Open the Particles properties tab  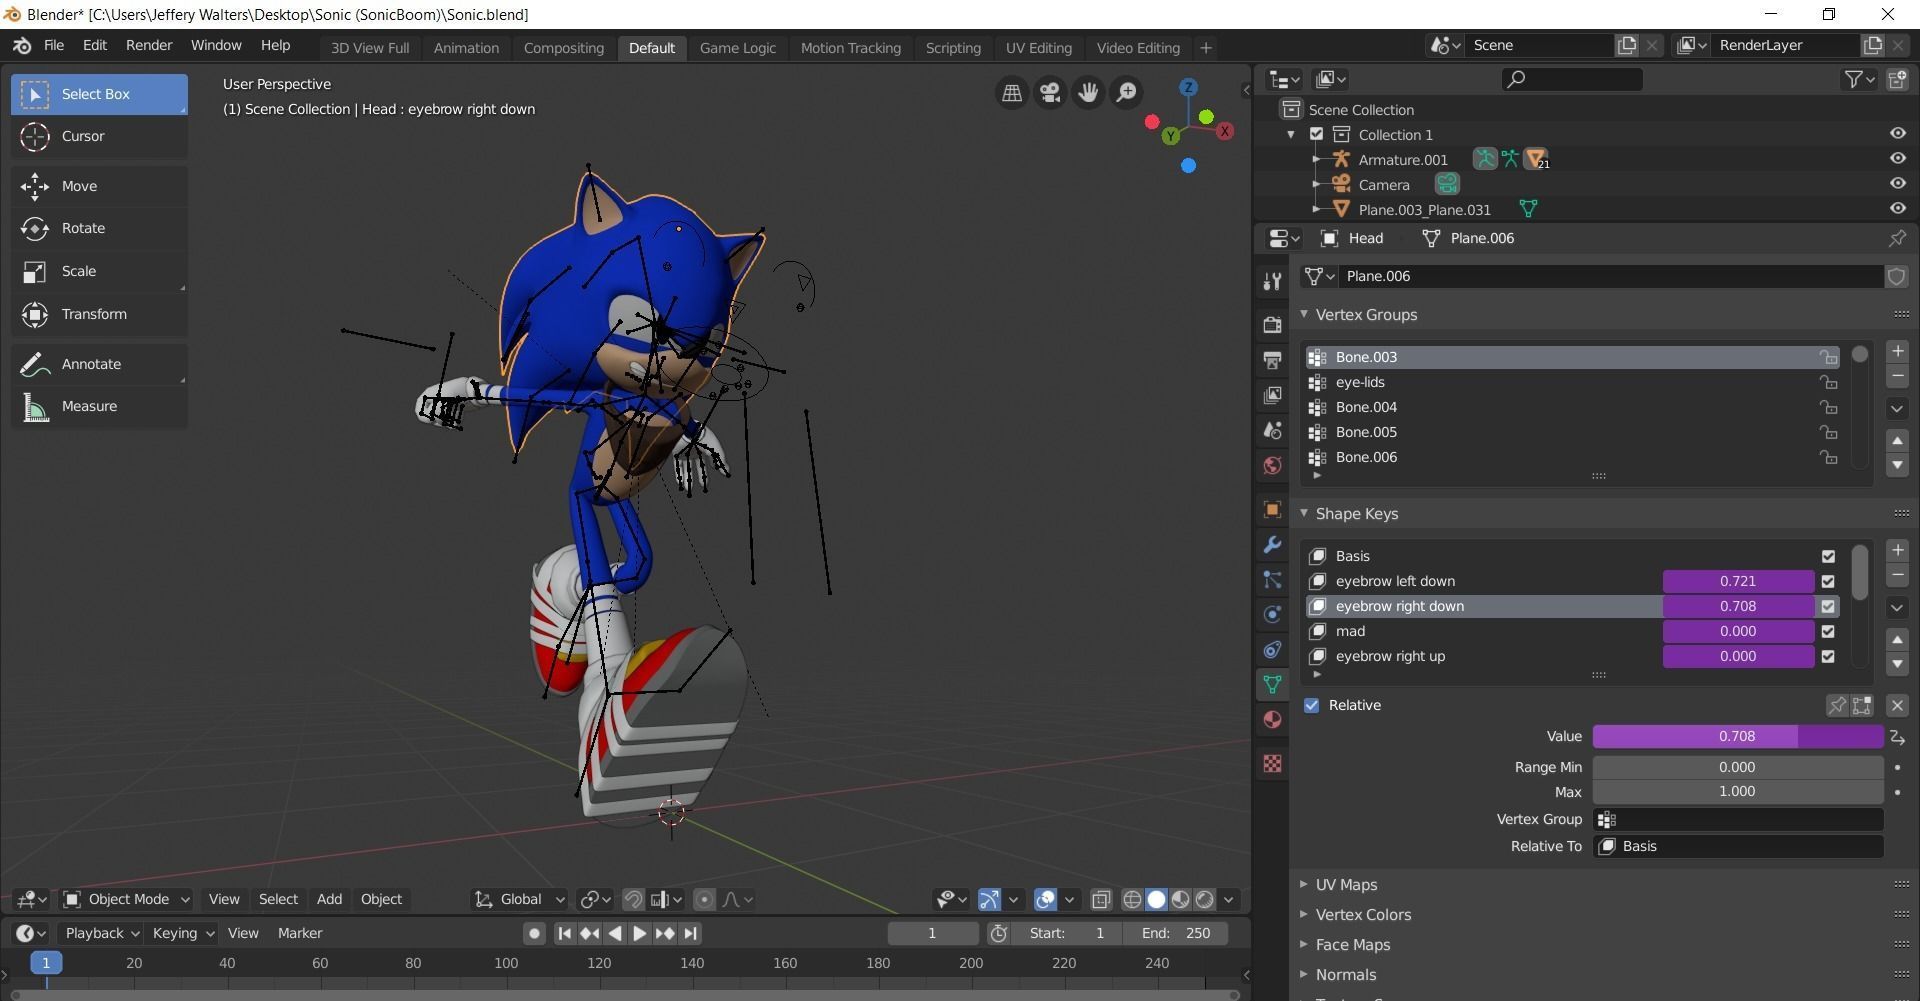(1272, 580)
